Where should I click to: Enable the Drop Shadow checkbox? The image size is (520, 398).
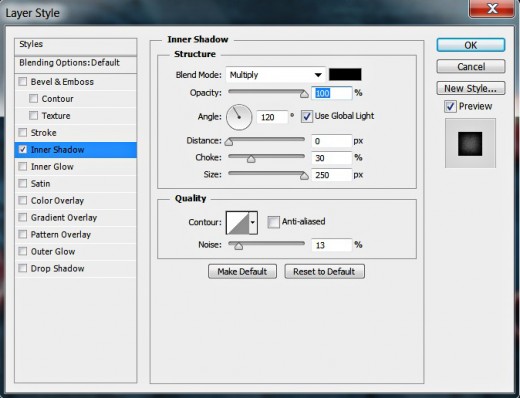tap(23, 268)
